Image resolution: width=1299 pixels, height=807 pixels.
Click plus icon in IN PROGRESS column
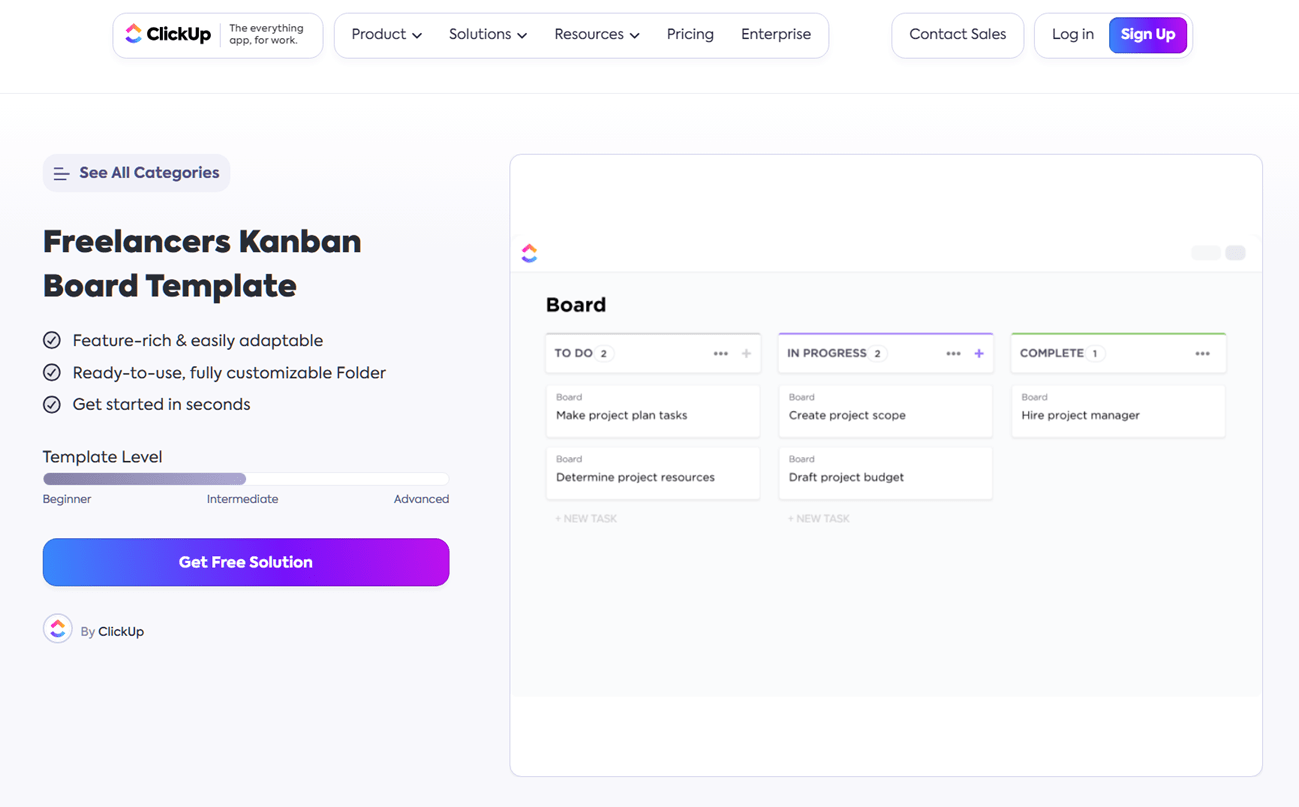[x=979, y=354]
